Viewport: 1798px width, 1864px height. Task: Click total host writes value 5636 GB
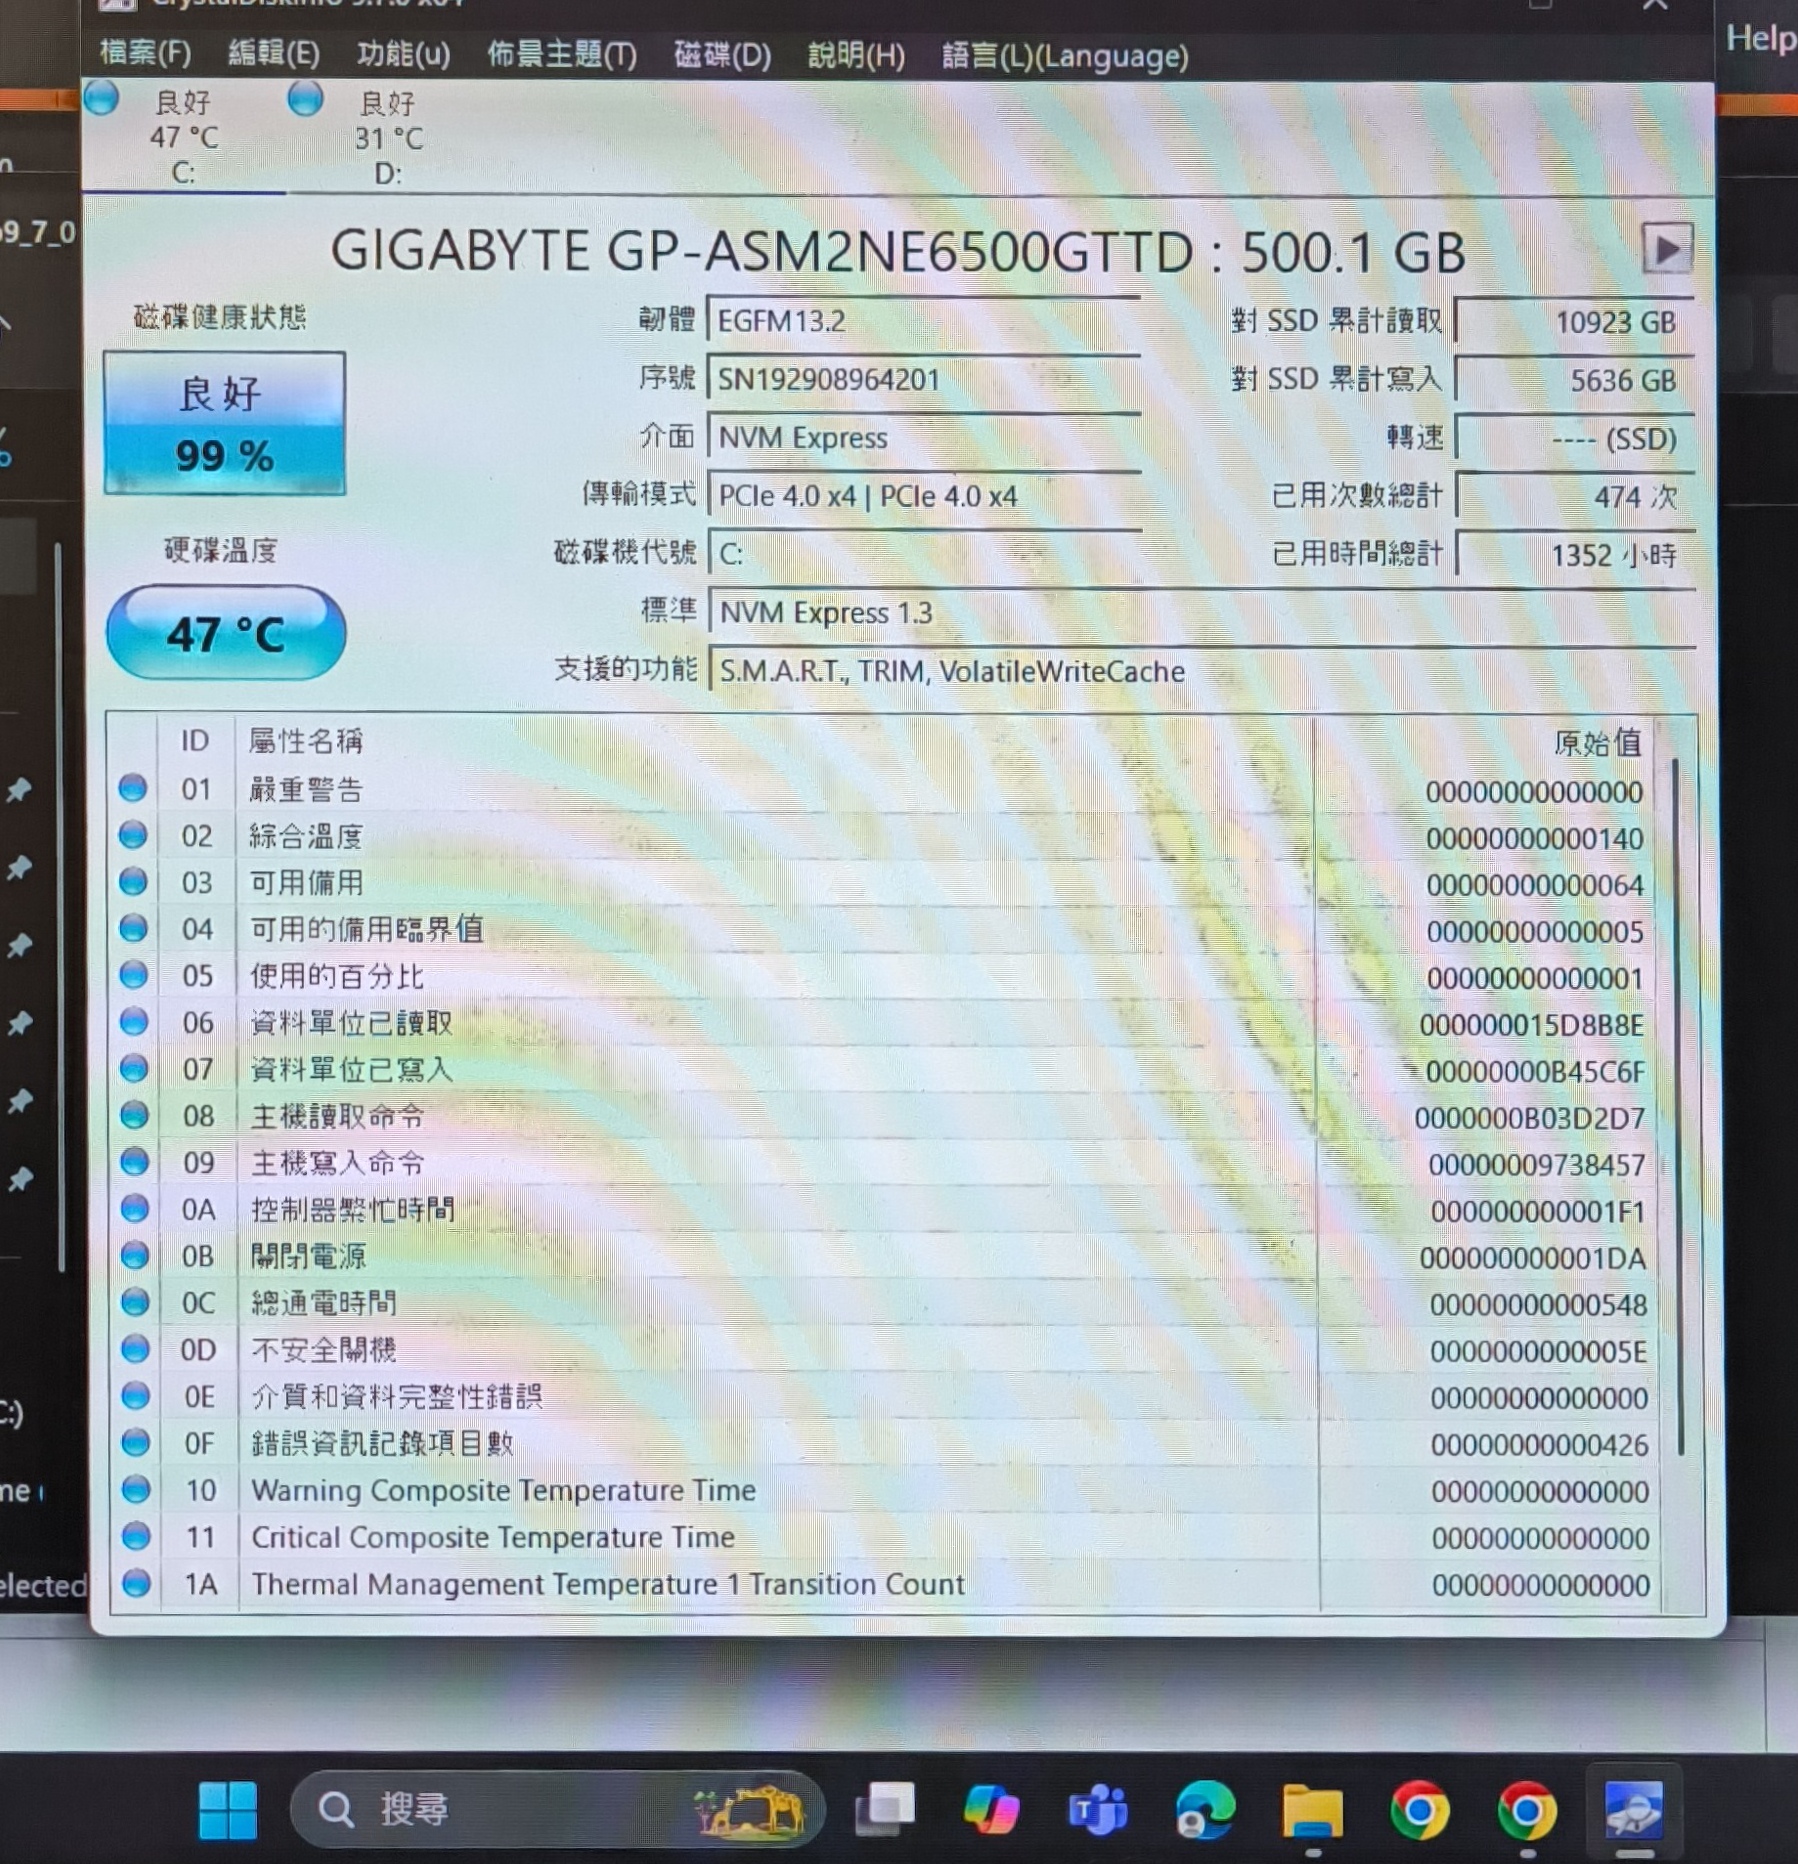pos(1574,380)
